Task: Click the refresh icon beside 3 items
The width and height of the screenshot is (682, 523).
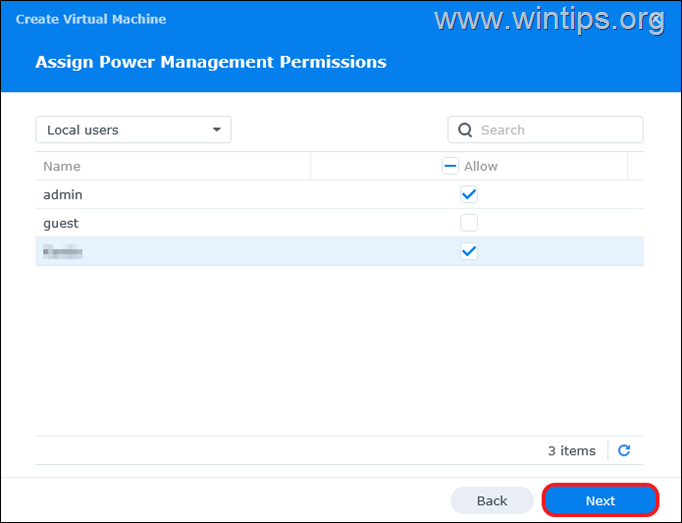Action: pos(624,451)
